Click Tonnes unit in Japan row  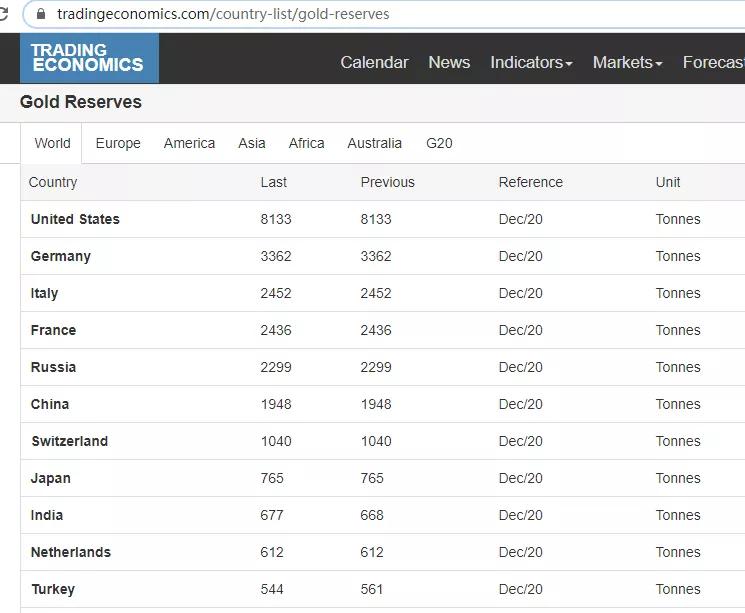[x=678, y=479]
